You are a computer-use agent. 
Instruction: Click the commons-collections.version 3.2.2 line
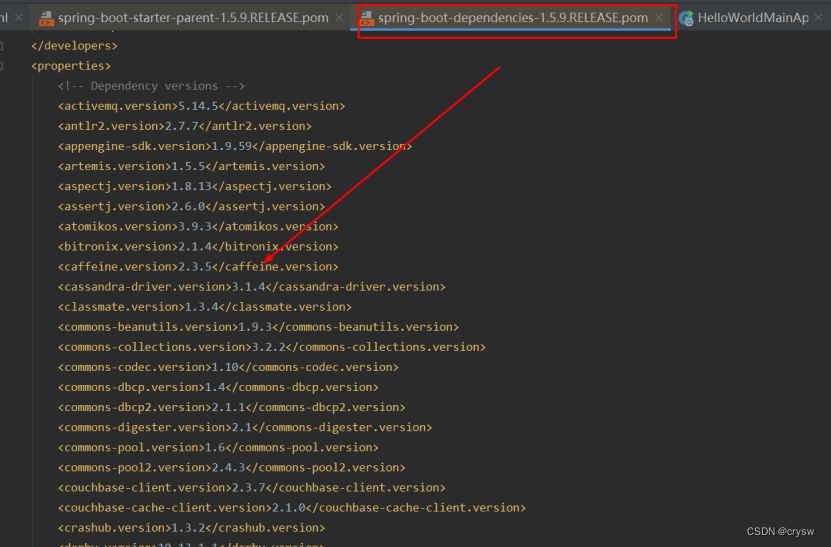click(x=271, y=347)
